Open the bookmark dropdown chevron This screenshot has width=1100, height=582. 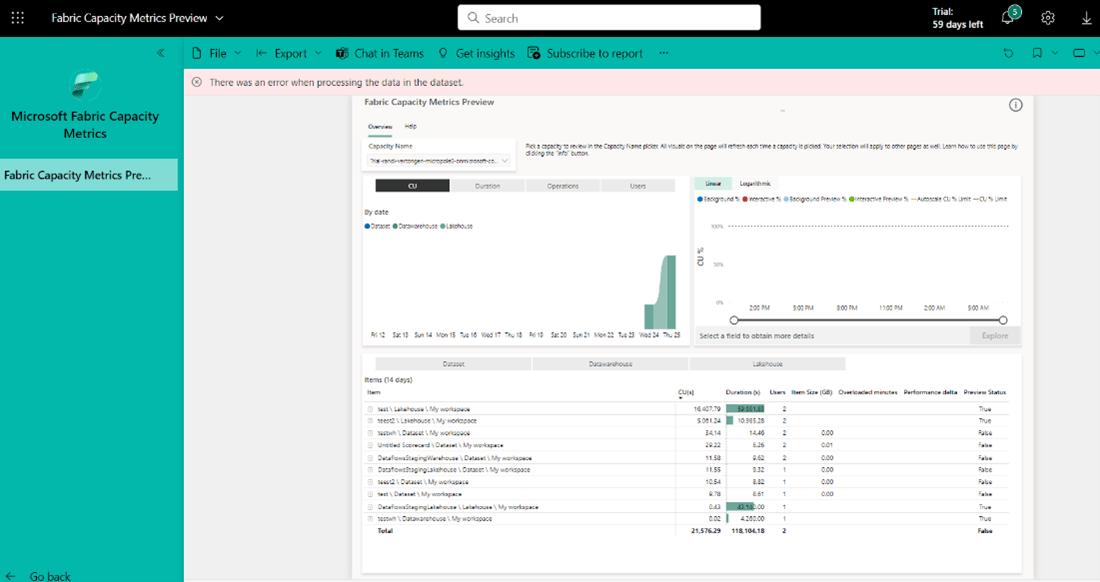tap(1054, 53)
